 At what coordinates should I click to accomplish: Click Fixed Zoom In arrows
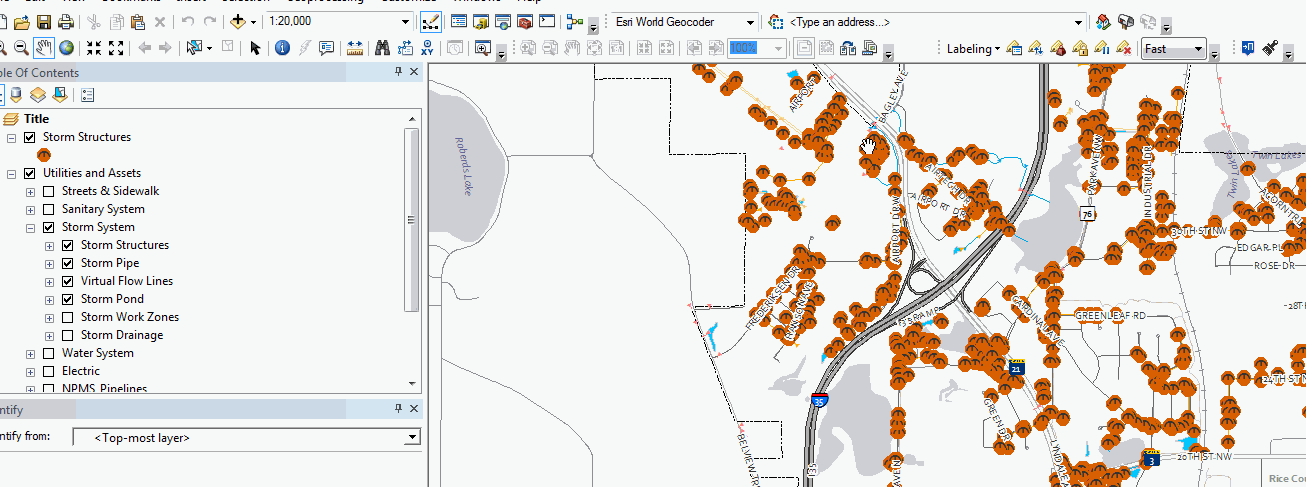pyautogui.click(x=94, y=47)
